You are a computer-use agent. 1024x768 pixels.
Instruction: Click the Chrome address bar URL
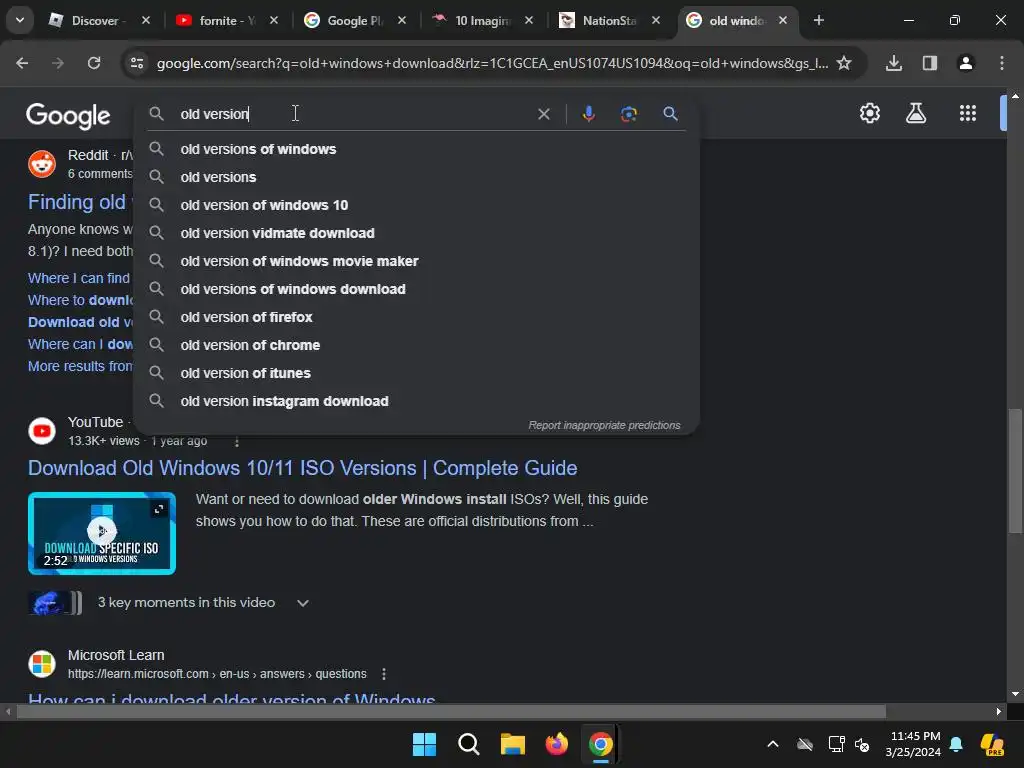click(x=492, y=63)
